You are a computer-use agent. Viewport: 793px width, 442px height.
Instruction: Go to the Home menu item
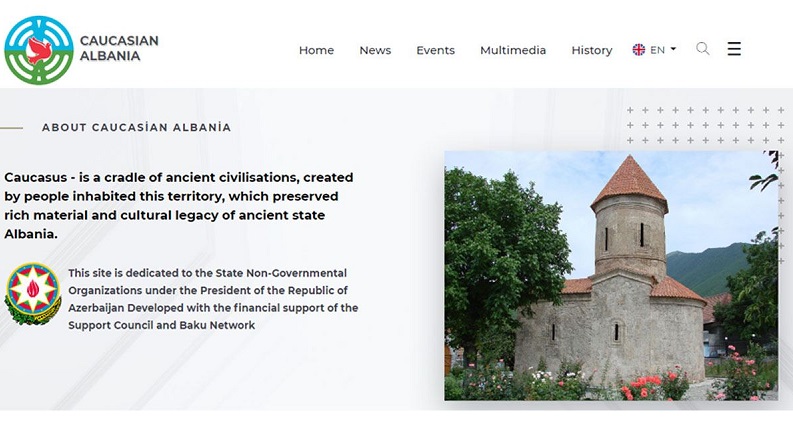point(316,50)
